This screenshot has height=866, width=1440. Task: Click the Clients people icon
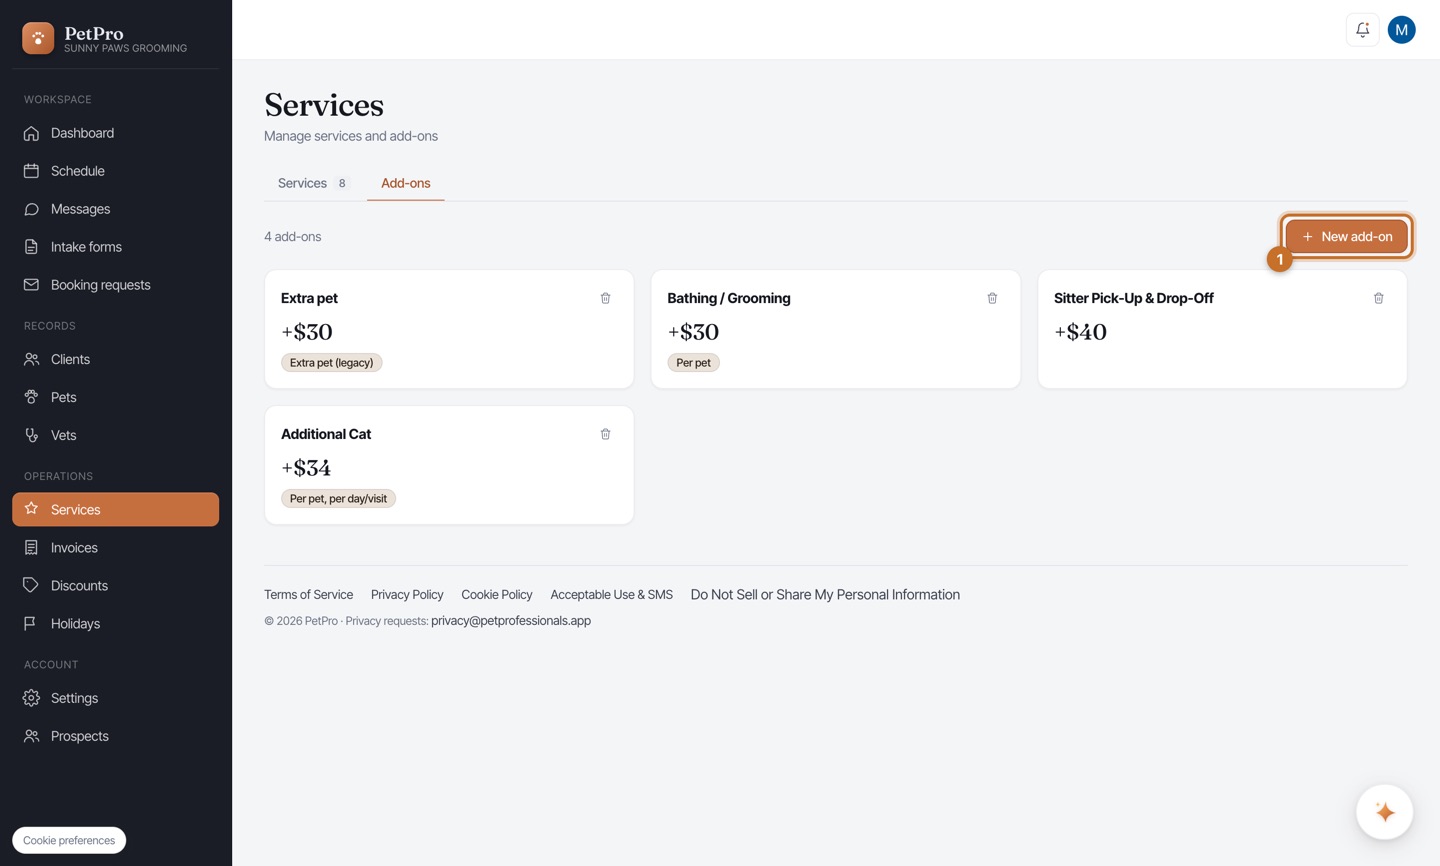[x=32, y=359]
